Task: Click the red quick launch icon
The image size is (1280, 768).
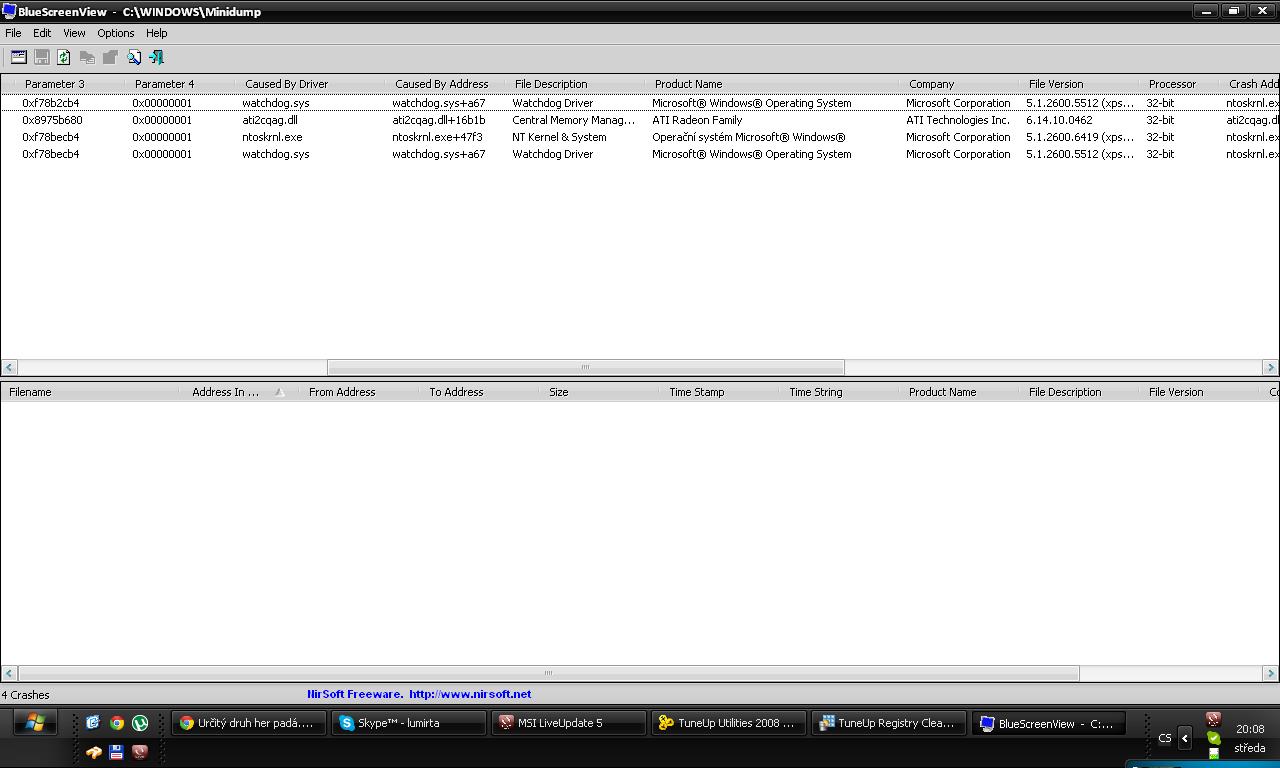Action: [140, 751]
